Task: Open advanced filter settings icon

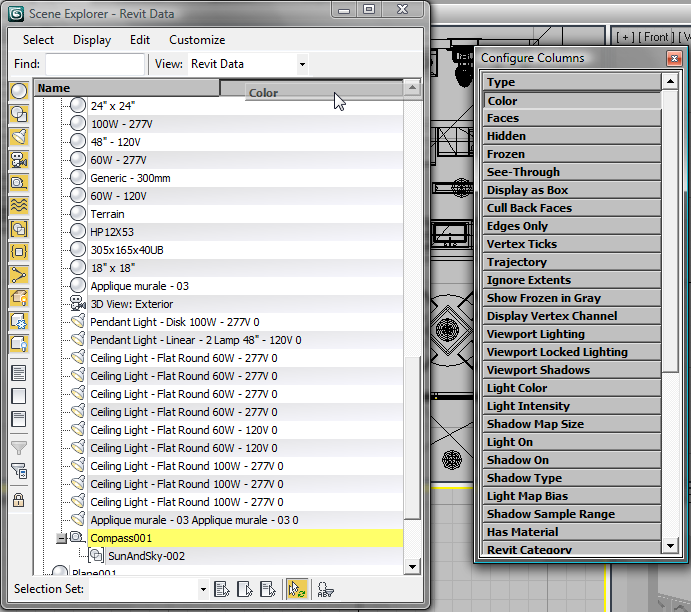Action: [19, 471]
